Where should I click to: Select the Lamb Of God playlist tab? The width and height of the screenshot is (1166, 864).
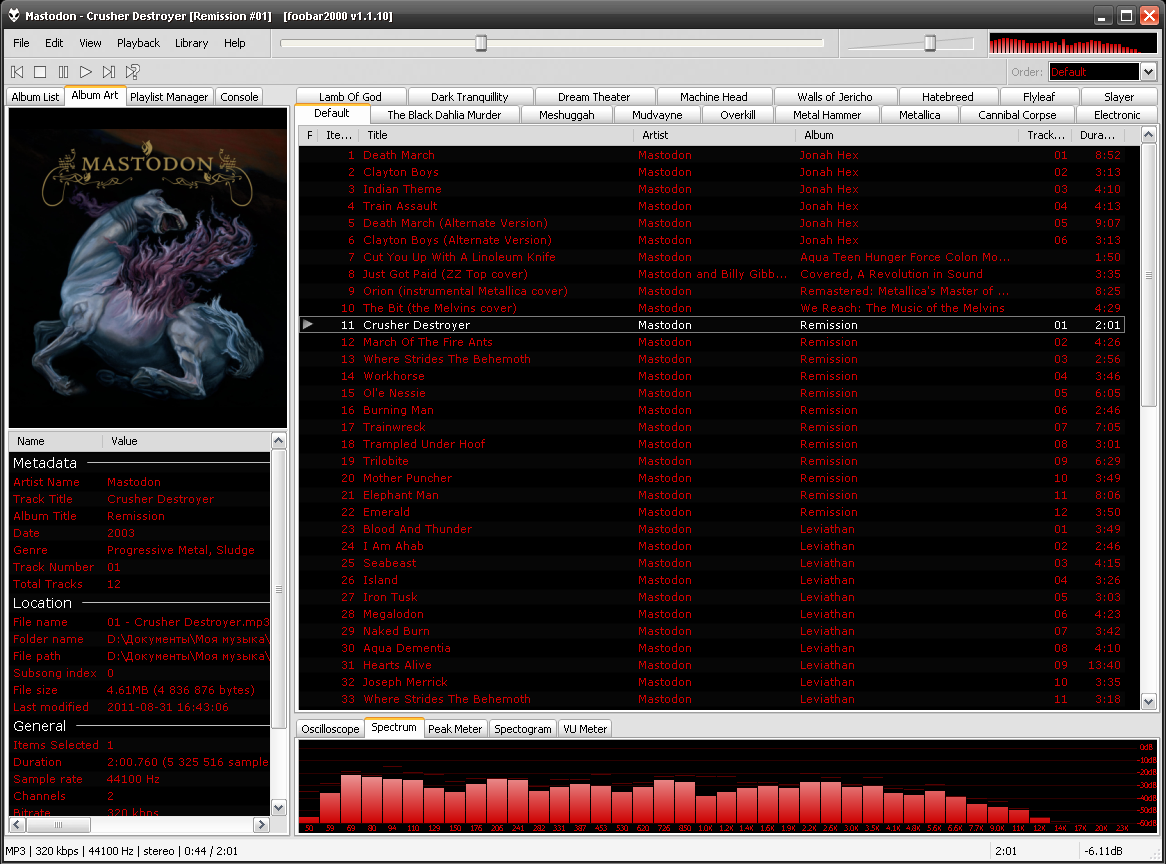[x=350, y=97]
